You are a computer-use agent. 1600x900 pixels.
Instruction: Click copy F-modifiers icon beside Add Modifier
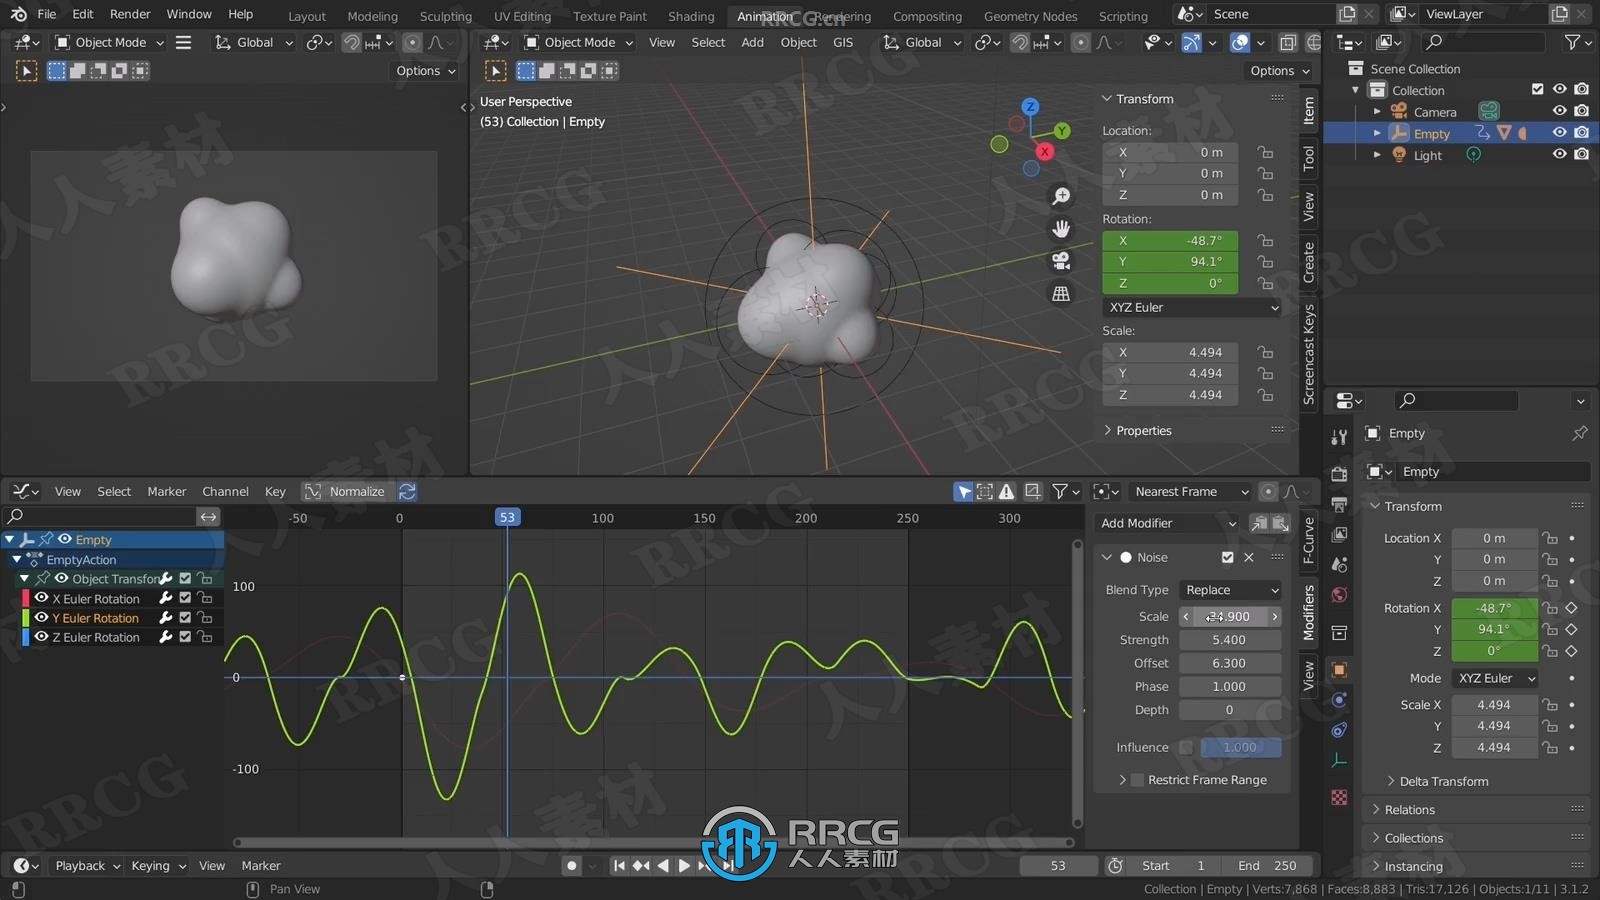coord(1260,523)
